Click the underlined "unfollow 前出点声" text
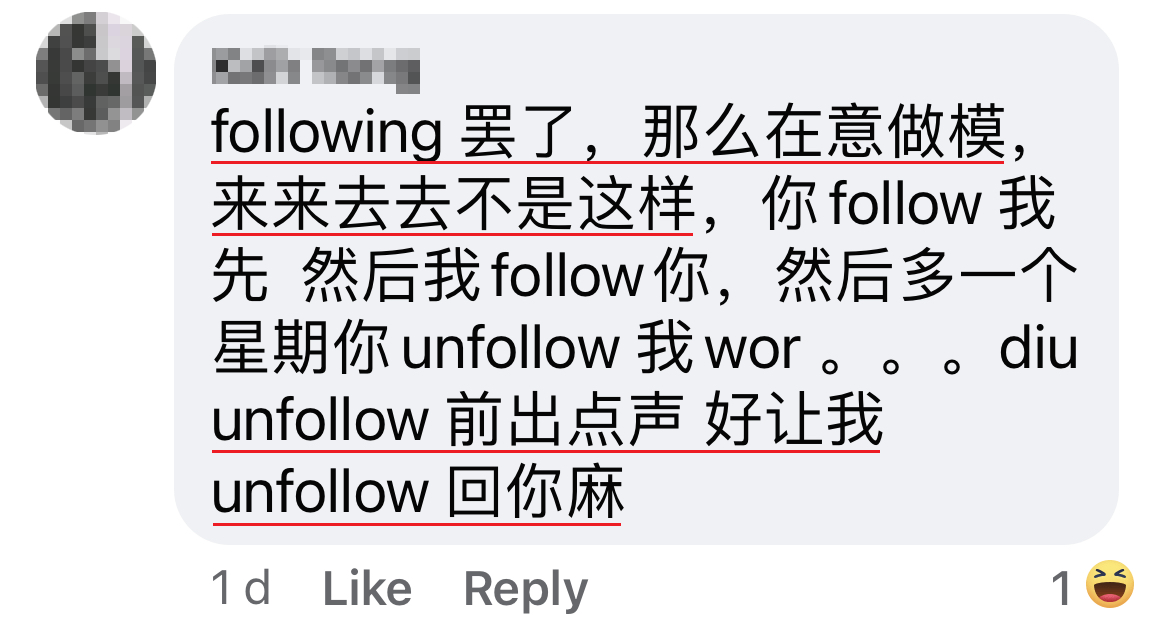The width and height of the screenshot is (1170, 627). 447,420
